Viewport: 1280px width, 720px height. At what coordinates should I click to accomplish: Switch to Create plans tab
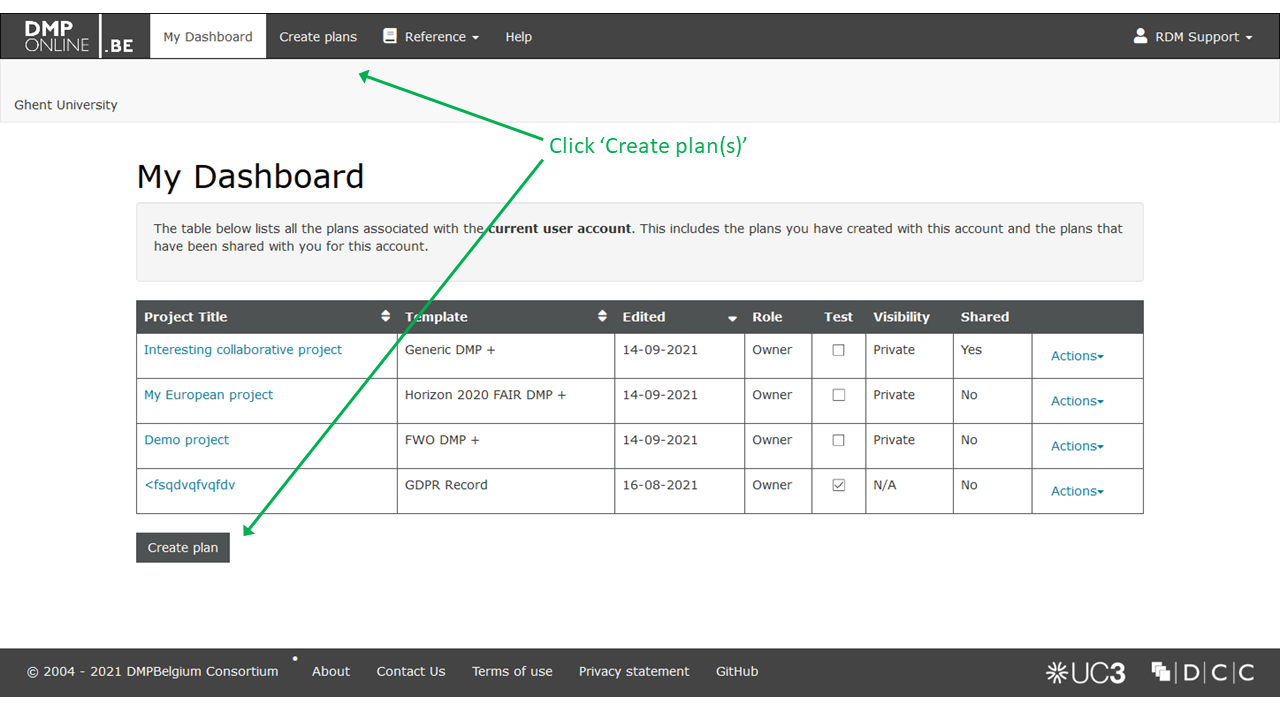pyautogui.click(x=318, y=37)
